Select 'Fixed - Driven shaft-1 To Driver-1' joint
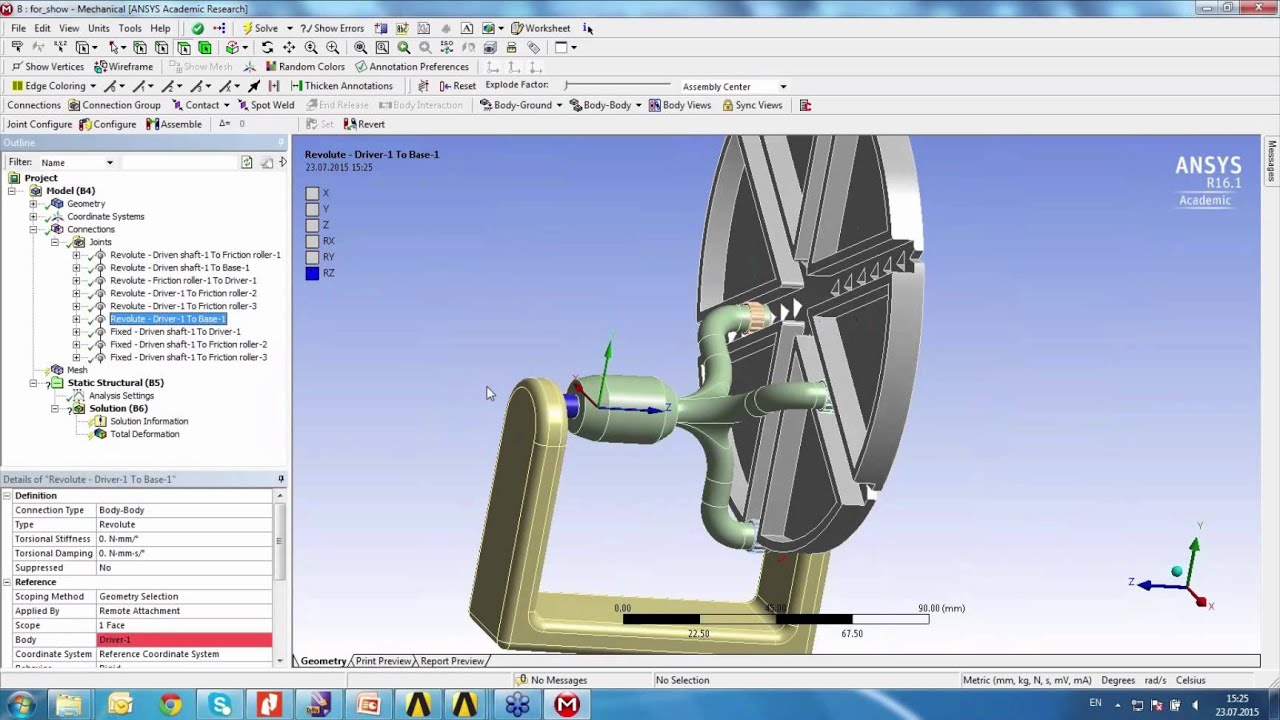The height and width of the screenshot is (720, 1280). (175, 332)
